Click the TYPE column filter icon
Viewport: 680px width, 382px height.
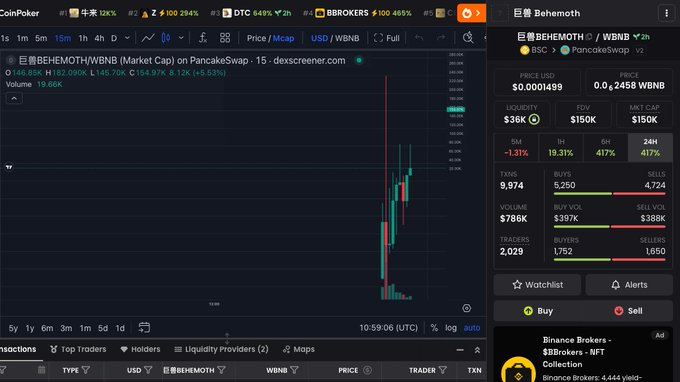coord(86,370)
